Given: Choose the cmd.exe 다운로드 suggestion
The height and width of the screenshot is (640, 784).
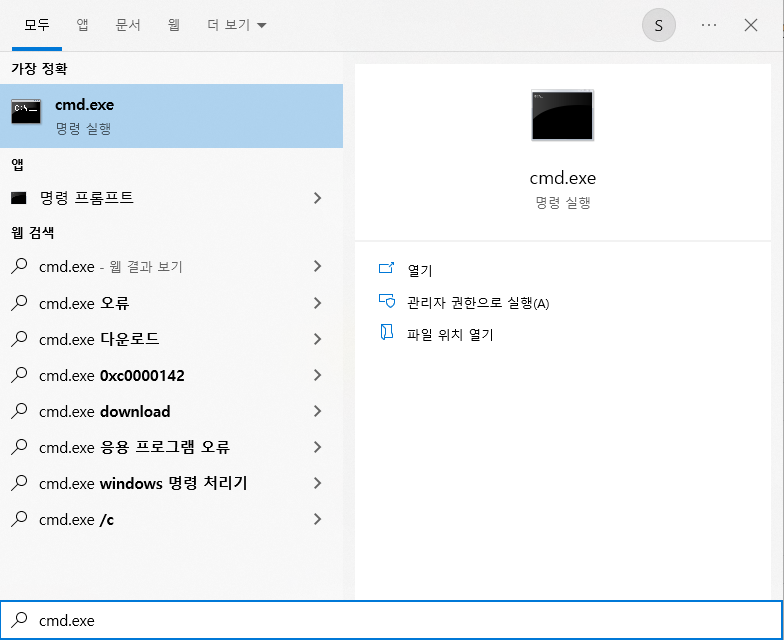Looking at the screenshot, I should pyautogui.click(x=172, y=339).
